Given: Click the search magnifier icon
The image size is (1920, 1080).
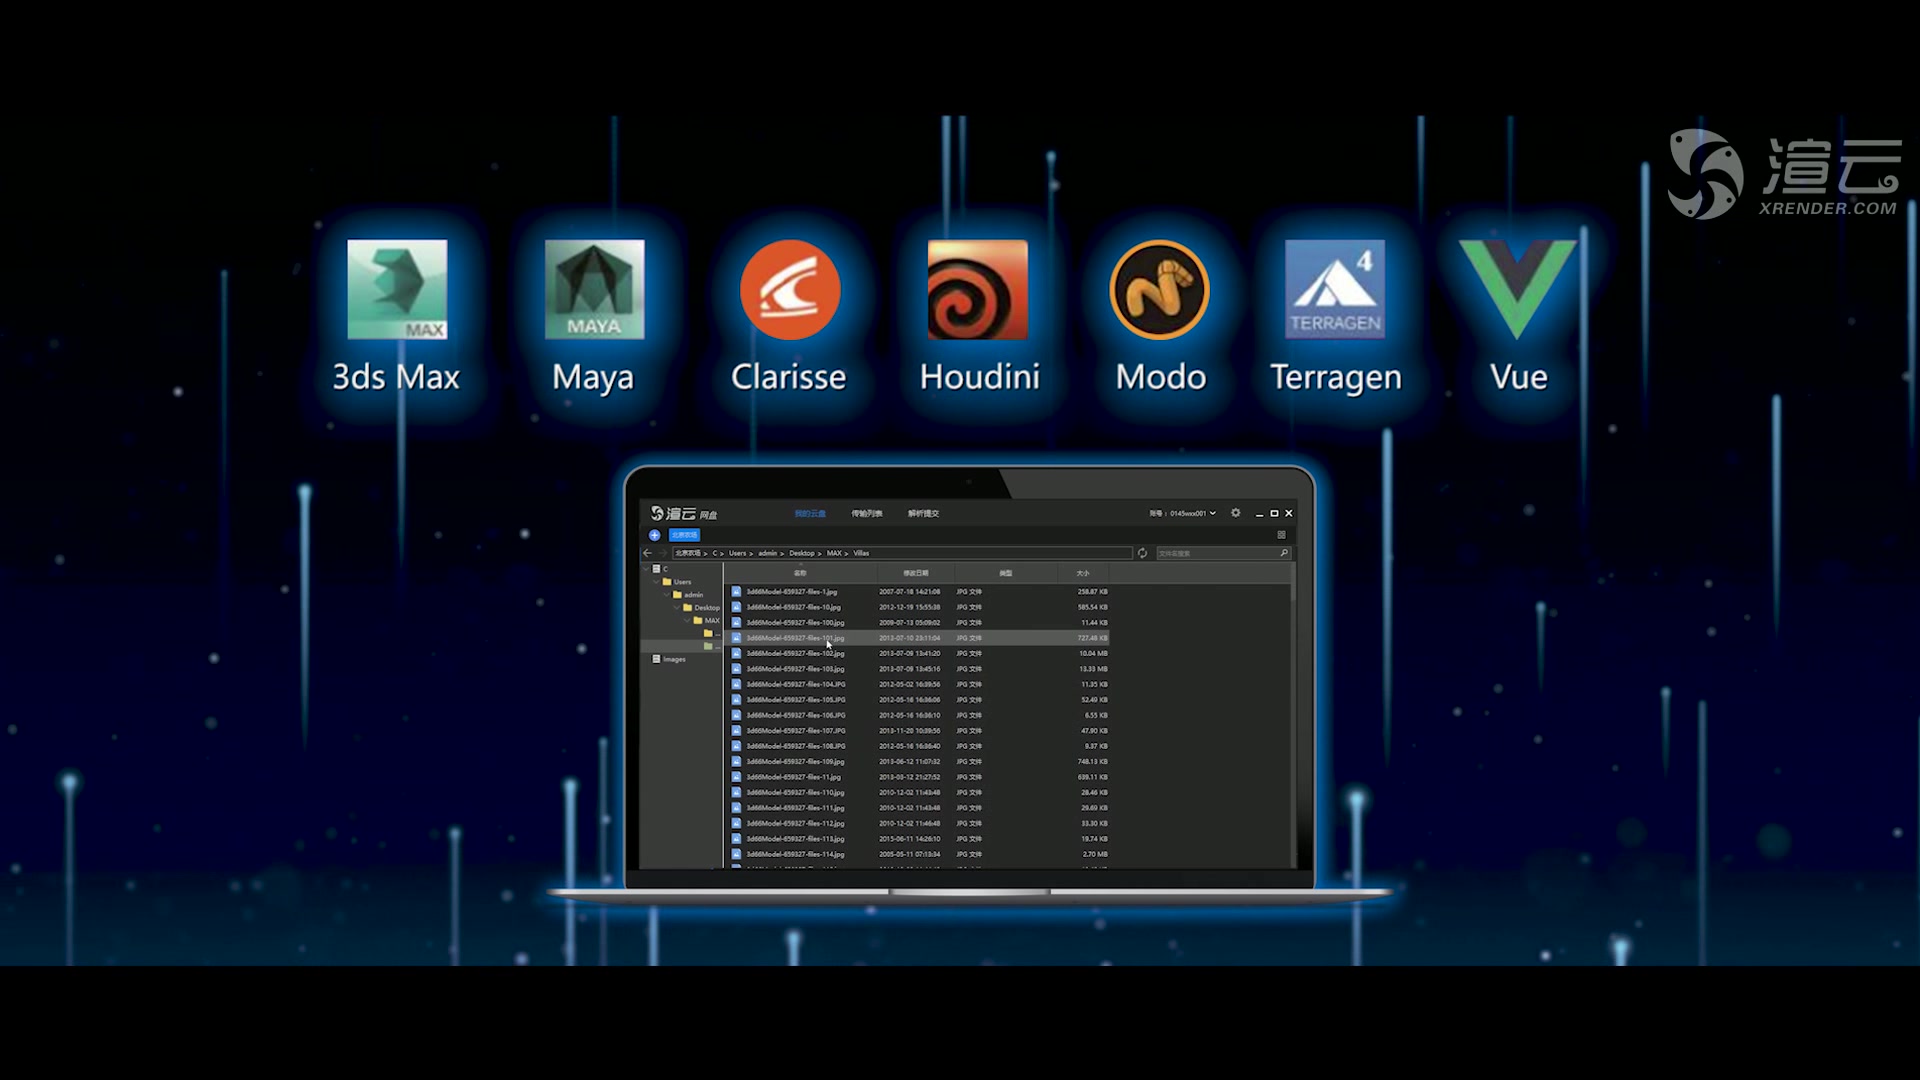Looking at the screenshot, I should point(1284,553).
